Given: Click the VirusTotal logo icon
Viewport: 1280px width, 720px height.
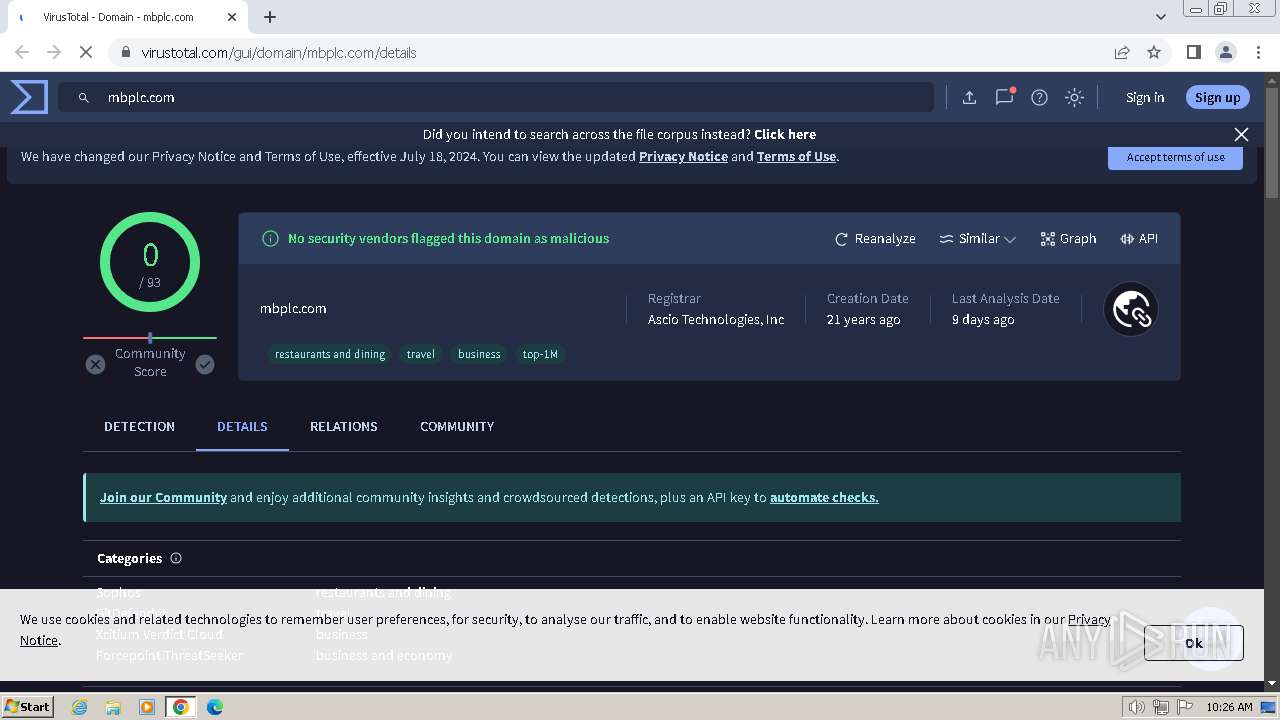Looking at the screenshot, I should (29, 97).
